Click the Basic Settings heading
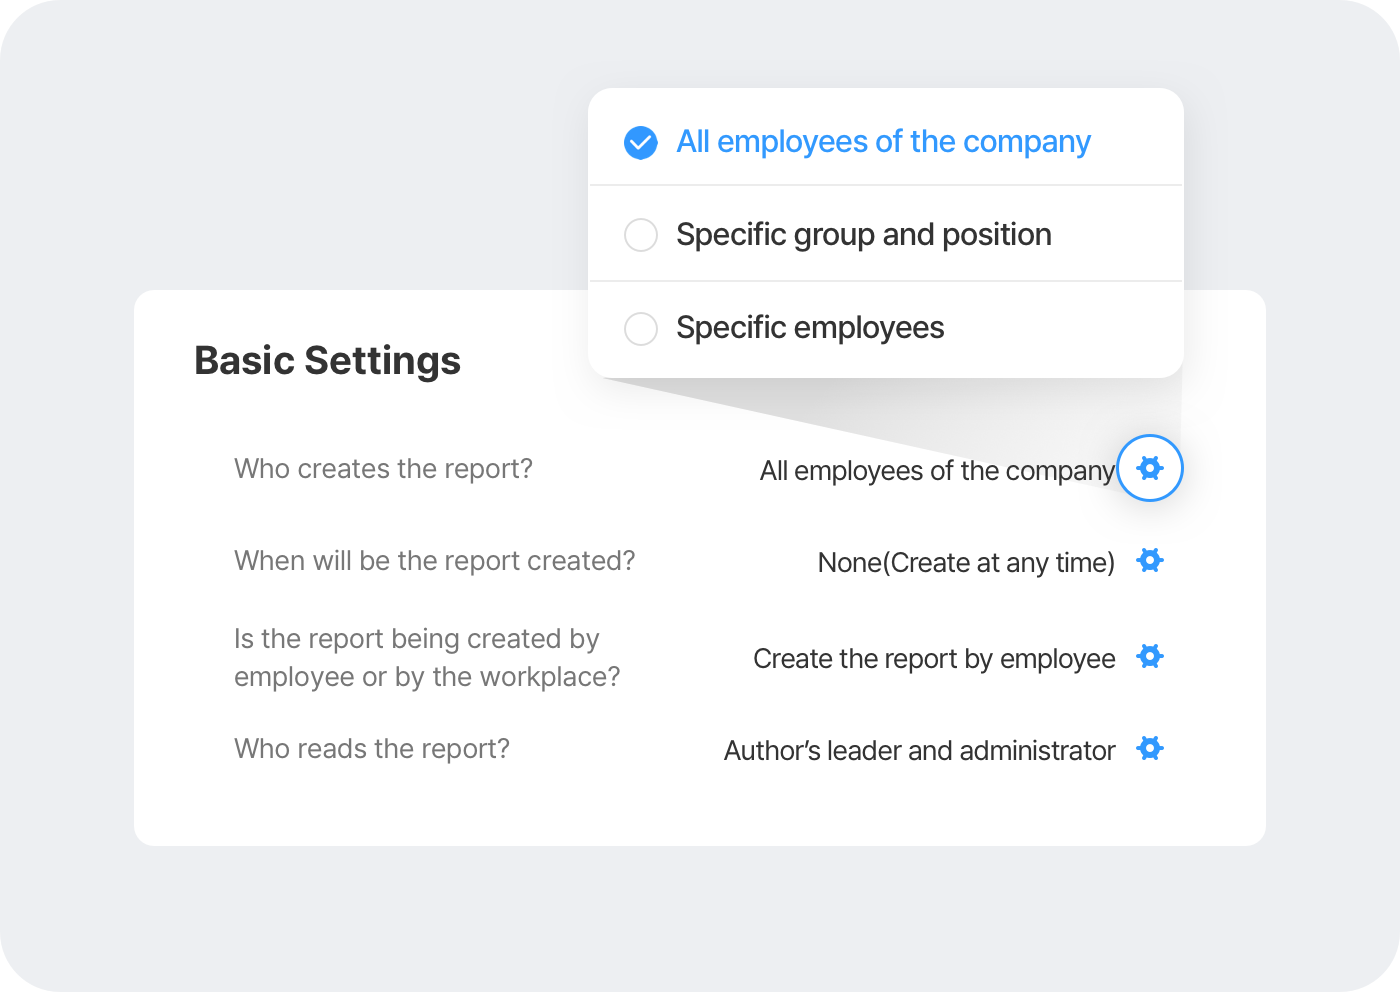1400x992 pixels. pos(328,361)
